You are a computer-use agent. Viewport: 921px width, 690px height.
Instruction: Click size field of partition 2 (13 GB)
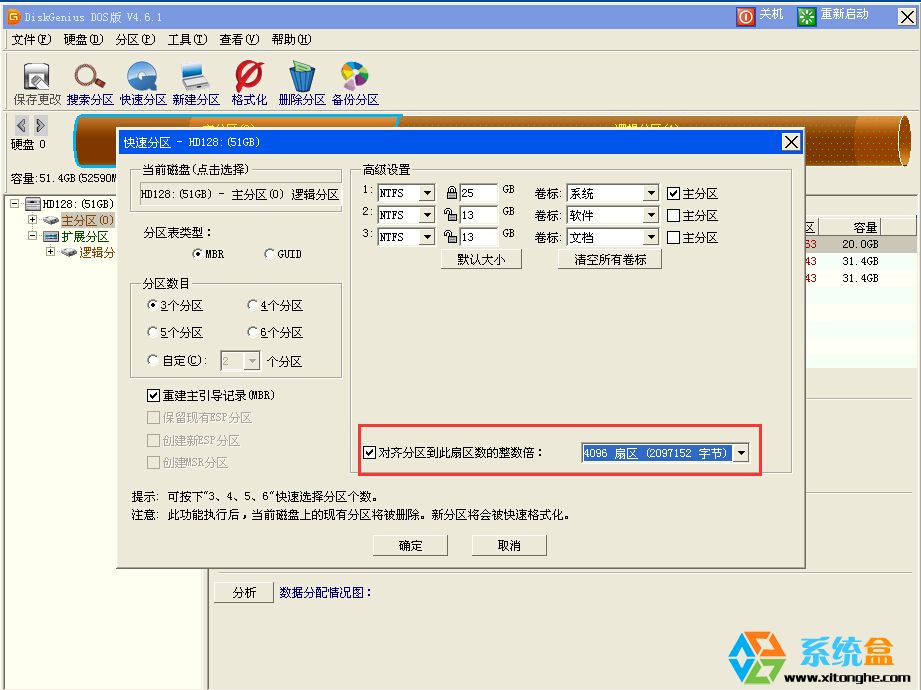click(479, 215)
